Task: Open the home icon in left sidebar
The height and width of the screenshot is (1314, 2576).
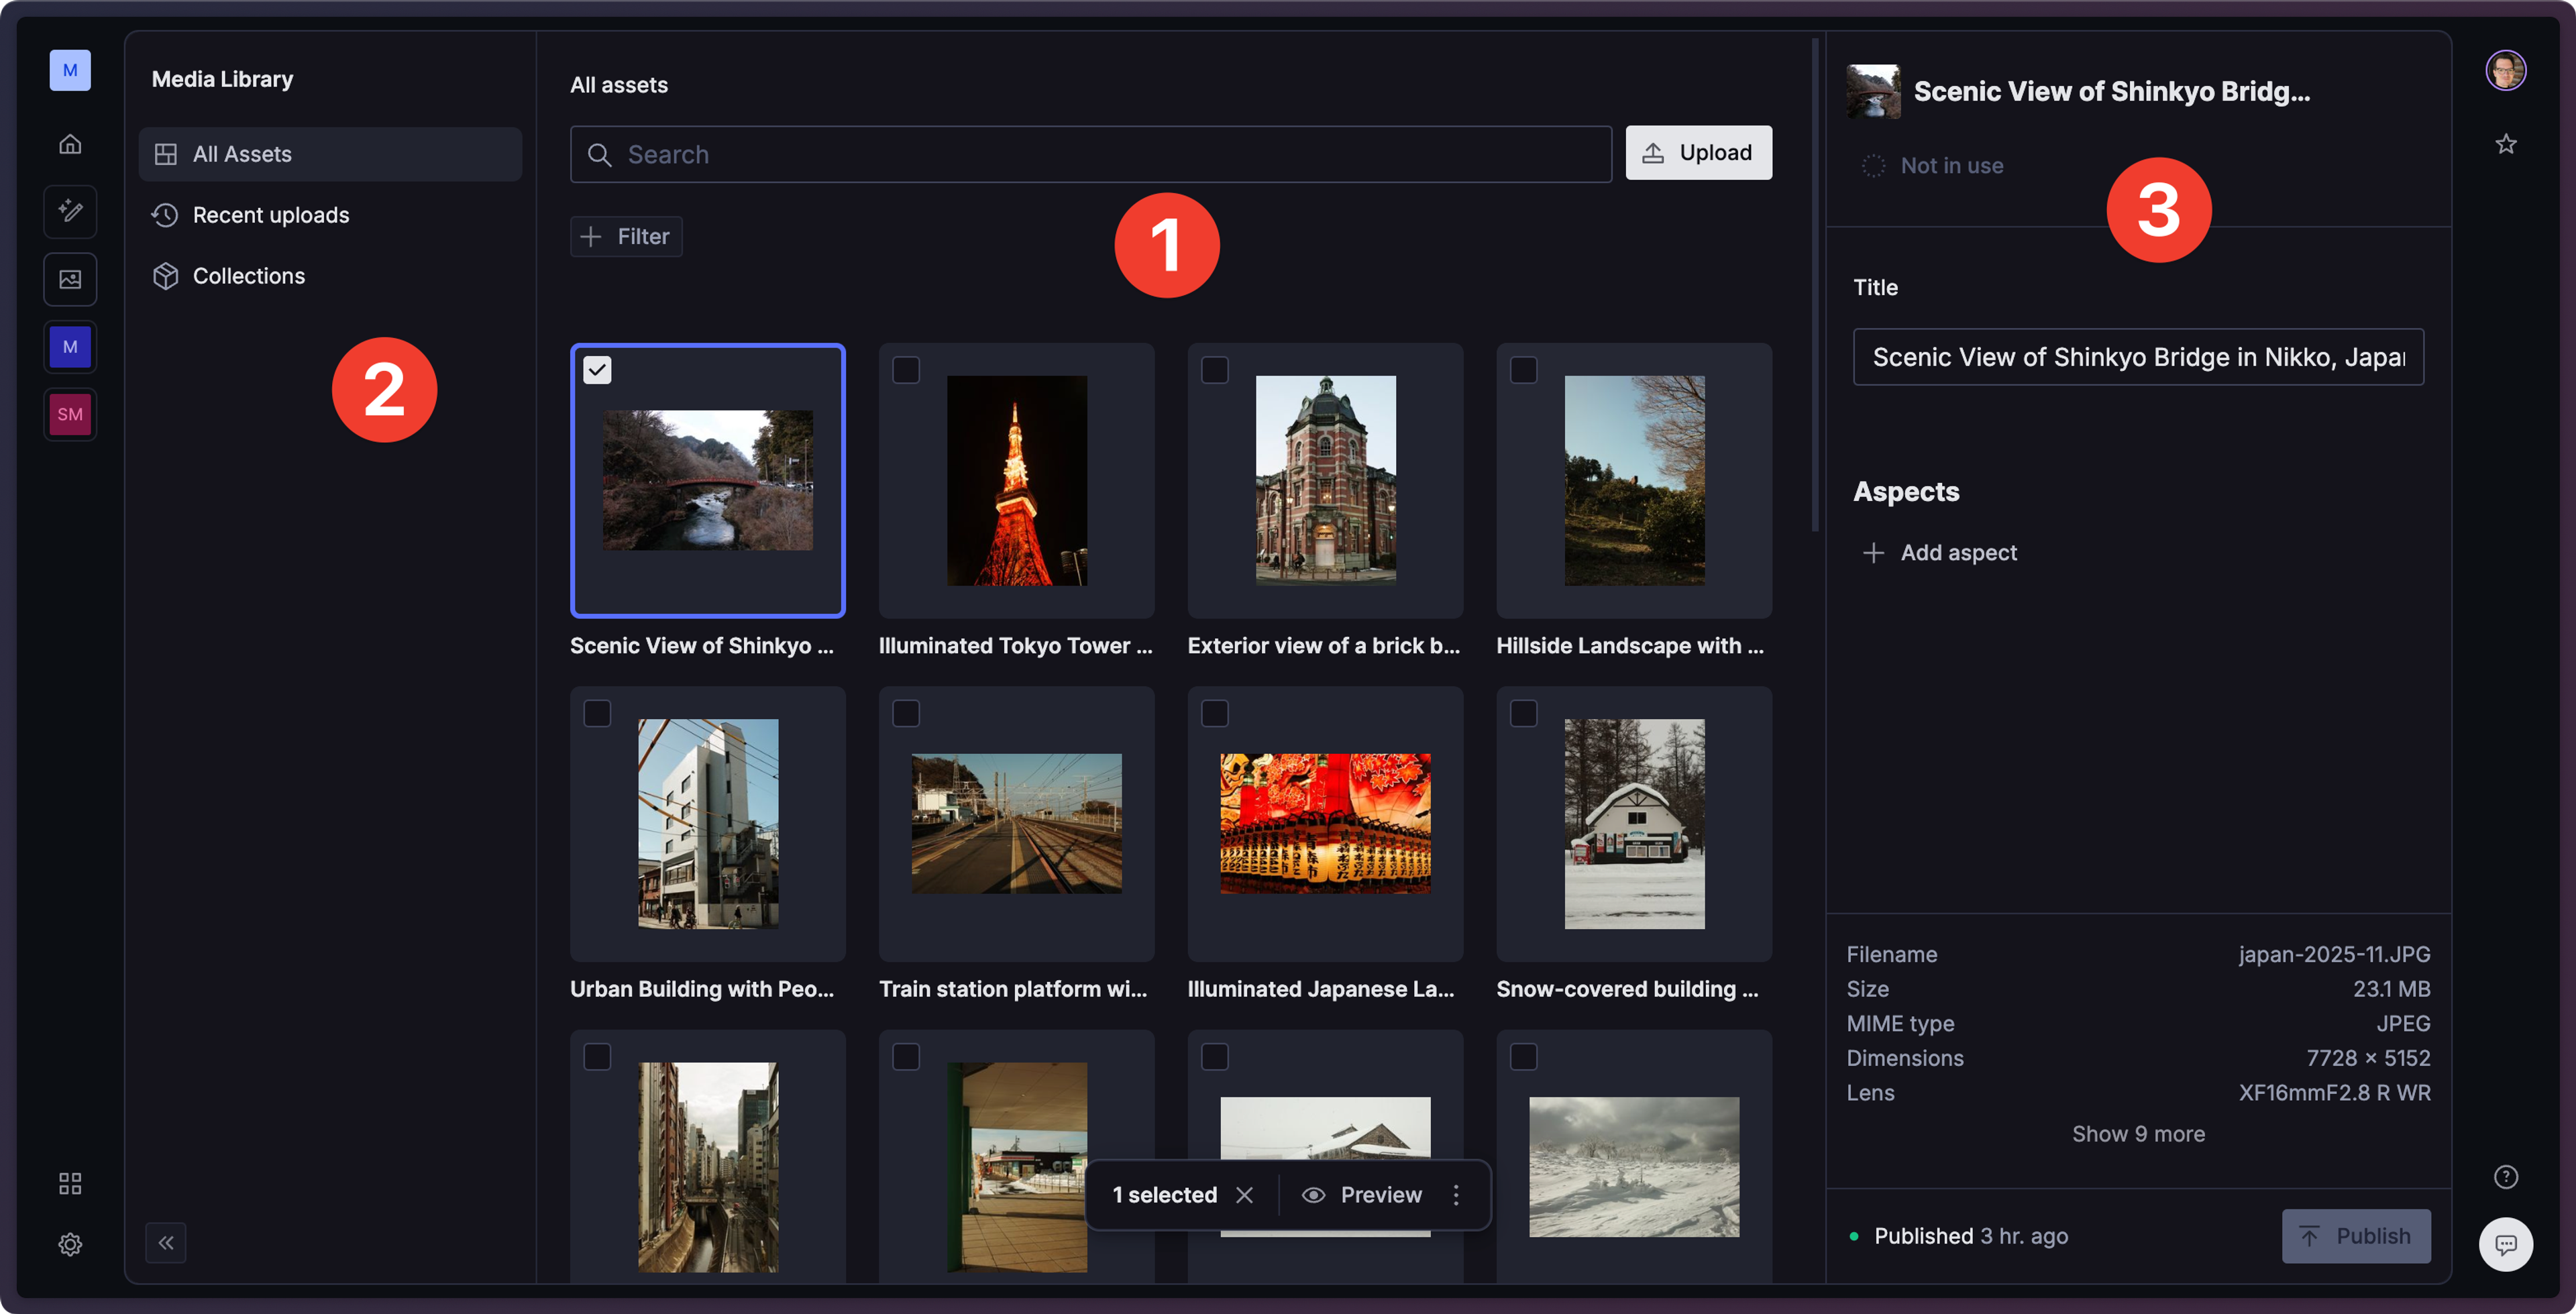Action: [x=70, y=144]
